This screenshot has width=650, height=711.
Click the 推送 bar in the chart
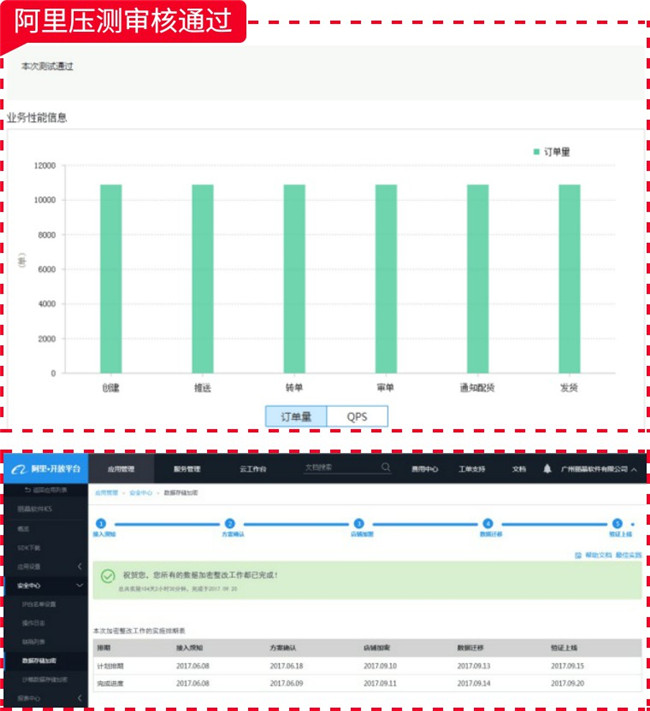tap(203, 279)
